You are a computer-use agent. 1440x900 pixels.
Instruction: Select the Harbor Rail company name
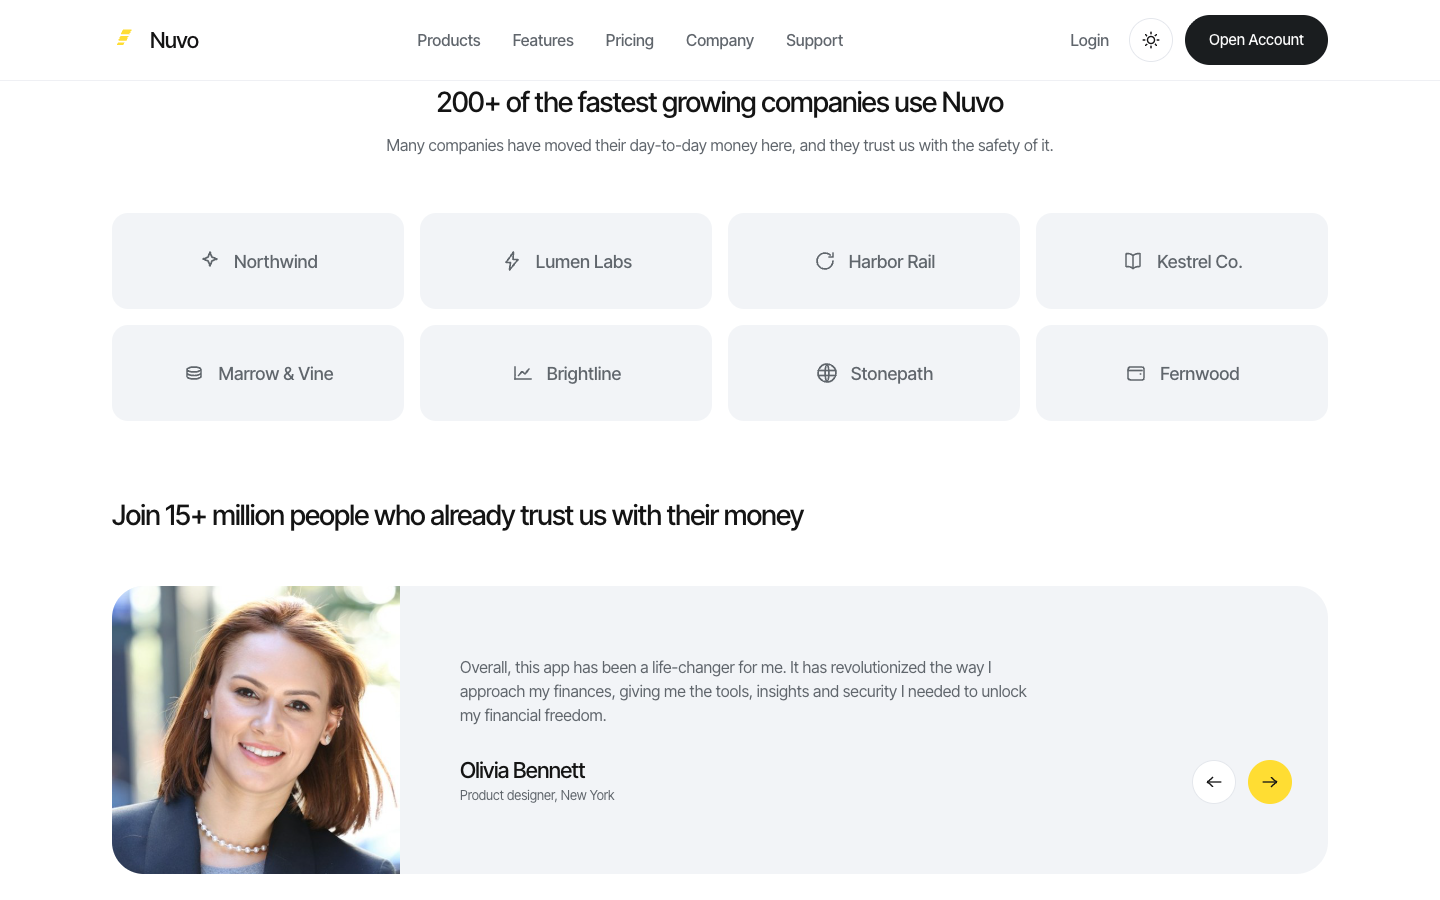(892, 261)
